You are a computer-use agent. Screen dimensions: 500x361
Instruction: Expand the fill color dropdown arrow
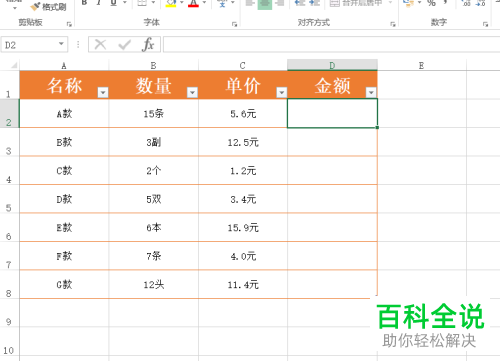pos(182,3)
